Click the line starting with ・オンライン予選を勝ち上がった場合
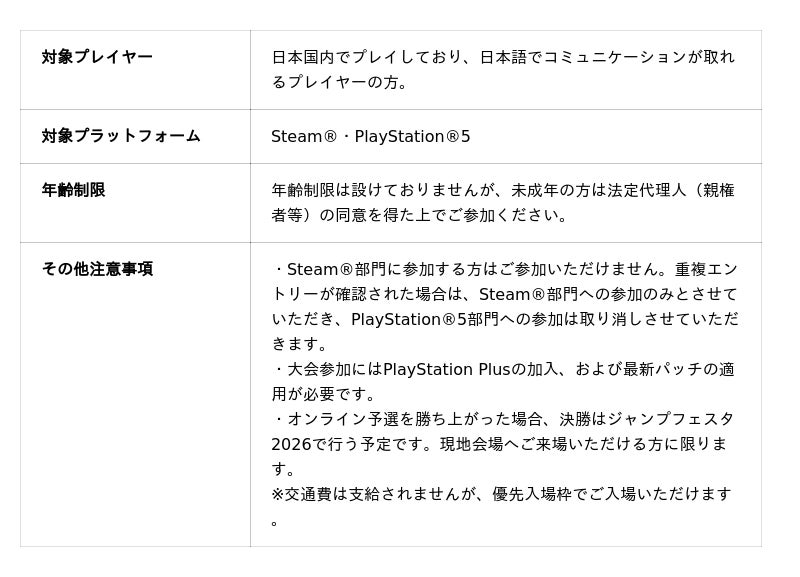 point(504,419)
